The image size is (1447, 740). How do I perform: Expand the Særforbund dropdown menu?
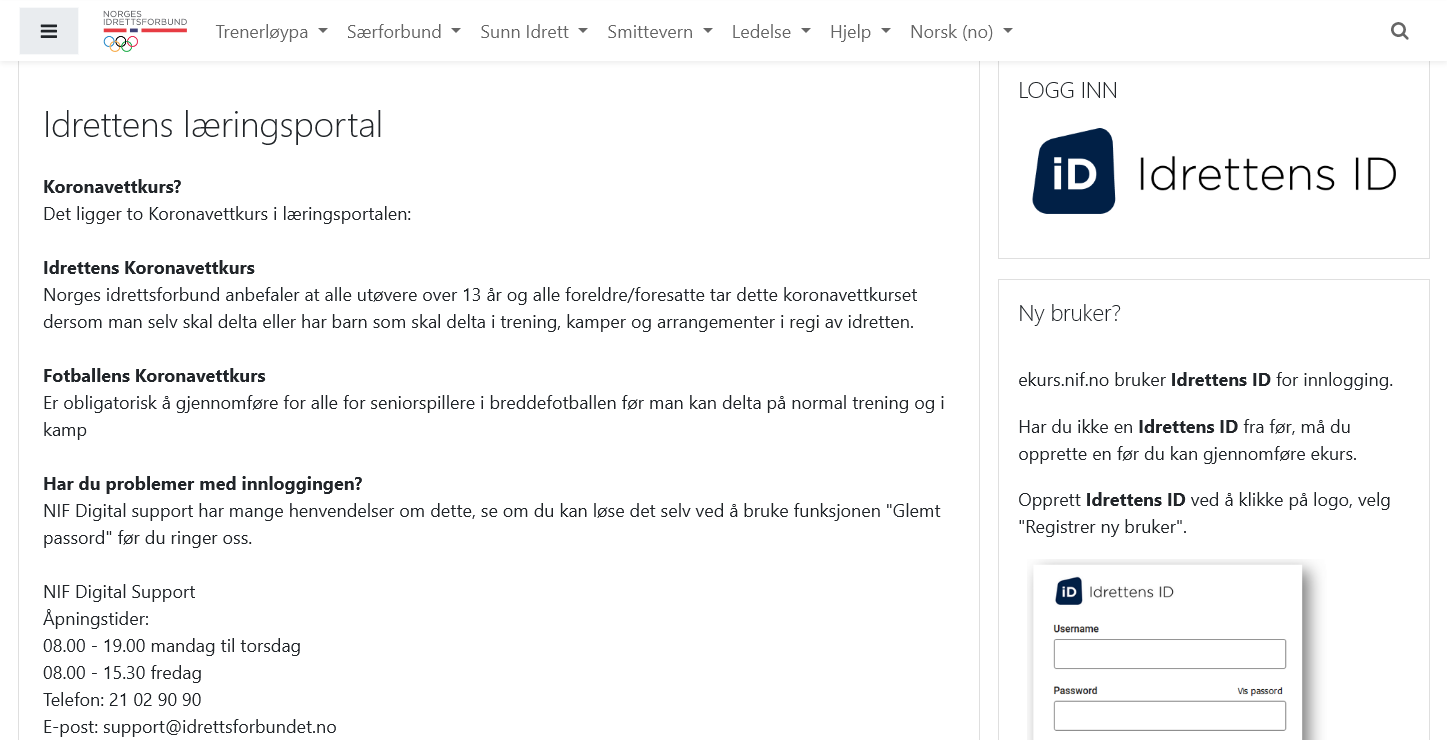pyautogui.click(x=404, y=32)
